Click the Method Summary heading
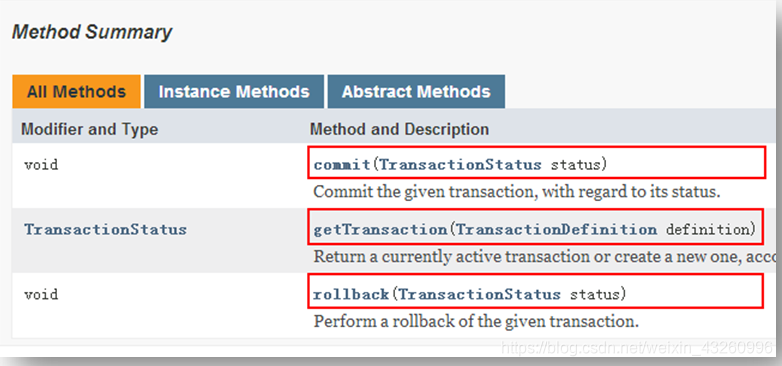The width and height of the screenshot is (782, 366). coord(92,32)
